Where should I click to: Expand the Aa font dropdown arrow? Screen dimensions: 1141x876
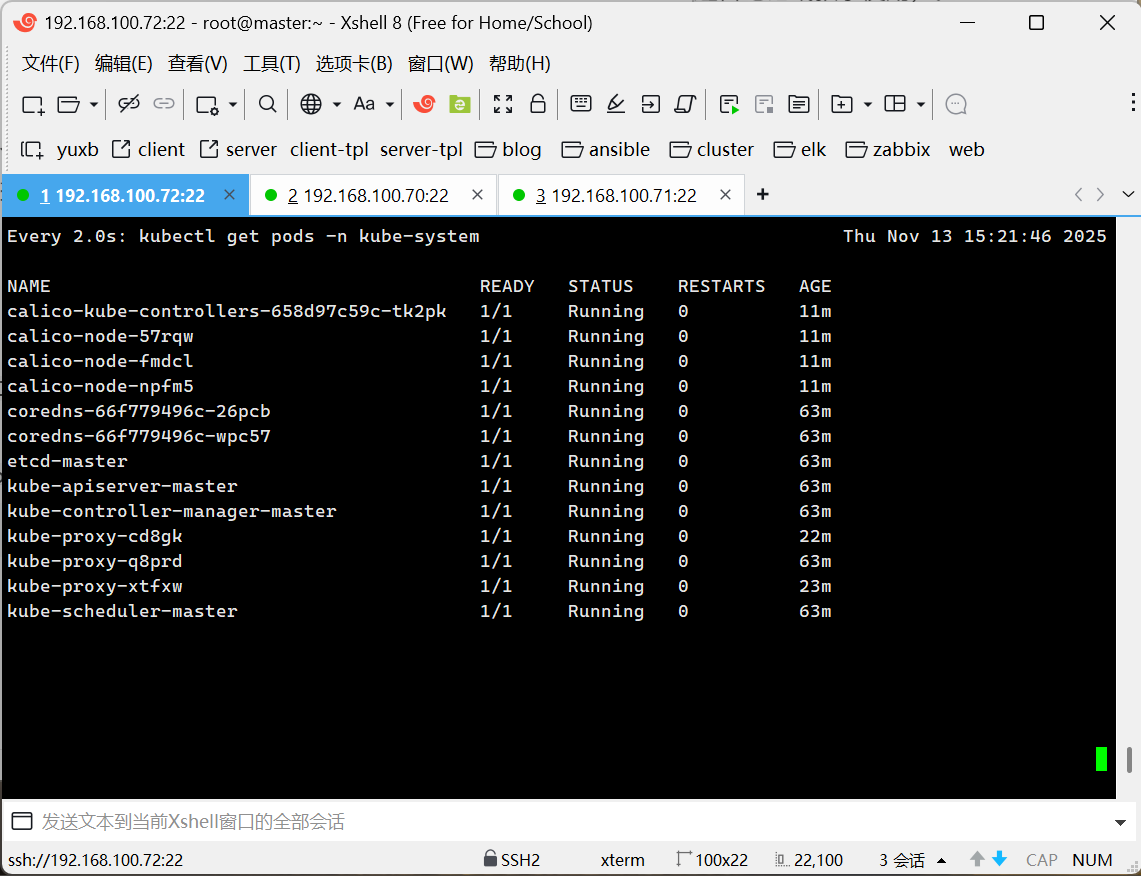[x=390, y=105]
